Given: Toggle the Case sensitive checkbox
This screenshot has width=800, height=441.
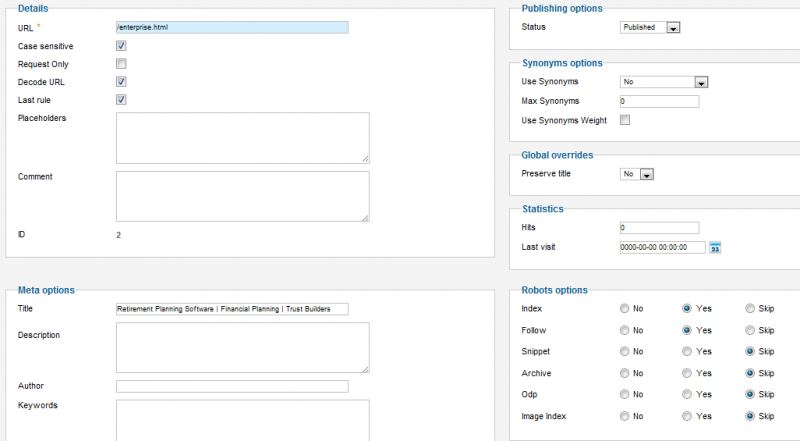Looking at the screenshot, I should [x=121, y=46].
